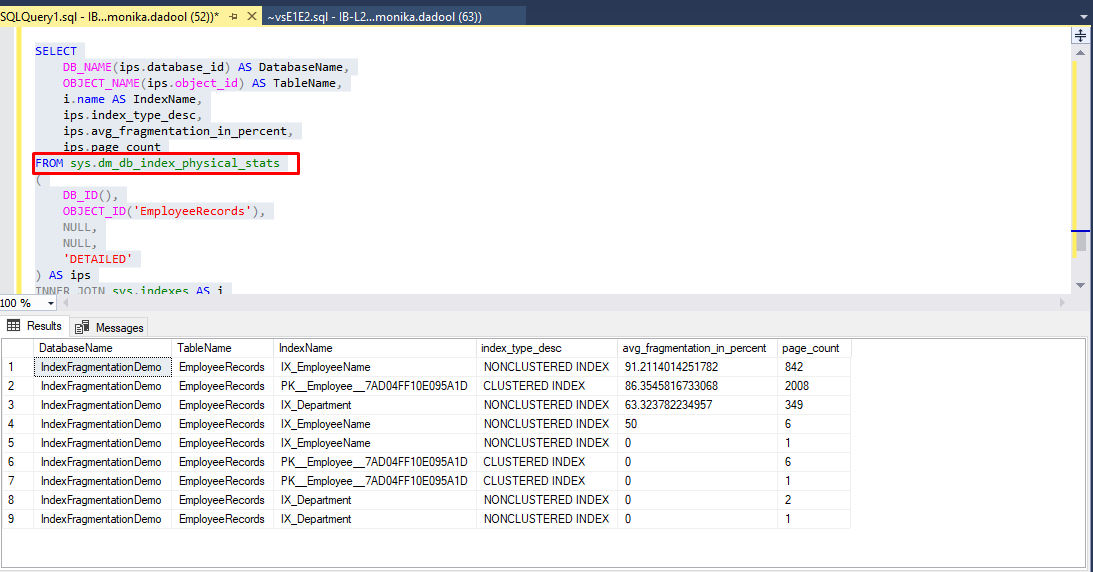Click ips.index_type_desc in the query
The width and height of the screenshot is (1093, 572).
click(x=130, y=115)
